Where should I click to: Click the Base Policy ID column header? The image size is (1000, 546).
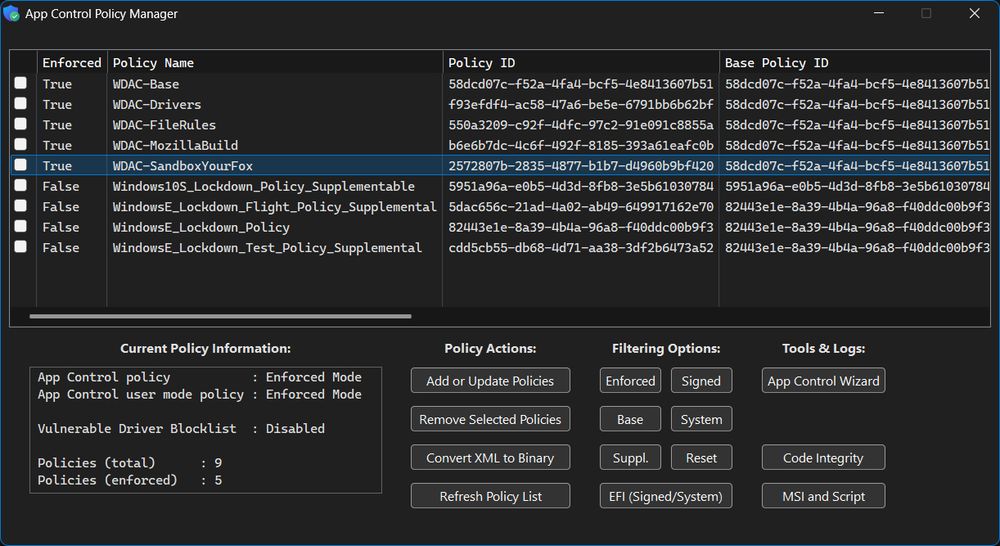click(855, 63)
